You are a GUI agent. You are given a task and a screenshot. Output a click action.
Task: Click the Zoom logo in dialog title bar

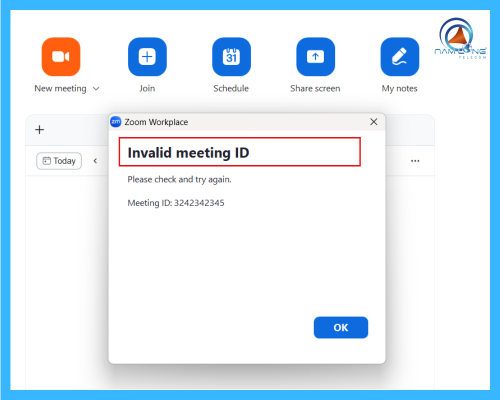click(116, 122)
